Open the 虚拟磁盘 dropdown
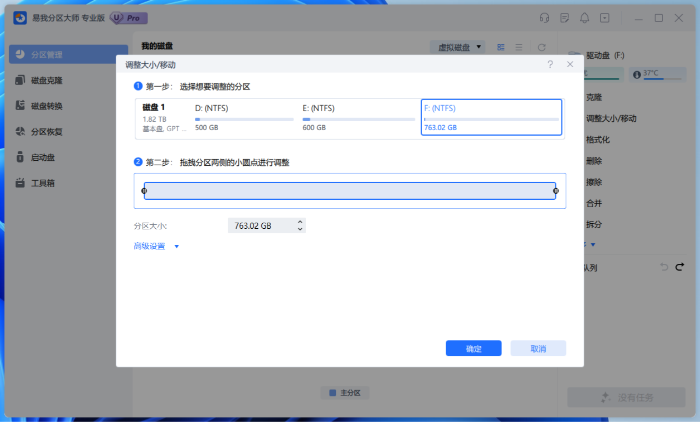 (x=459, y=47)
